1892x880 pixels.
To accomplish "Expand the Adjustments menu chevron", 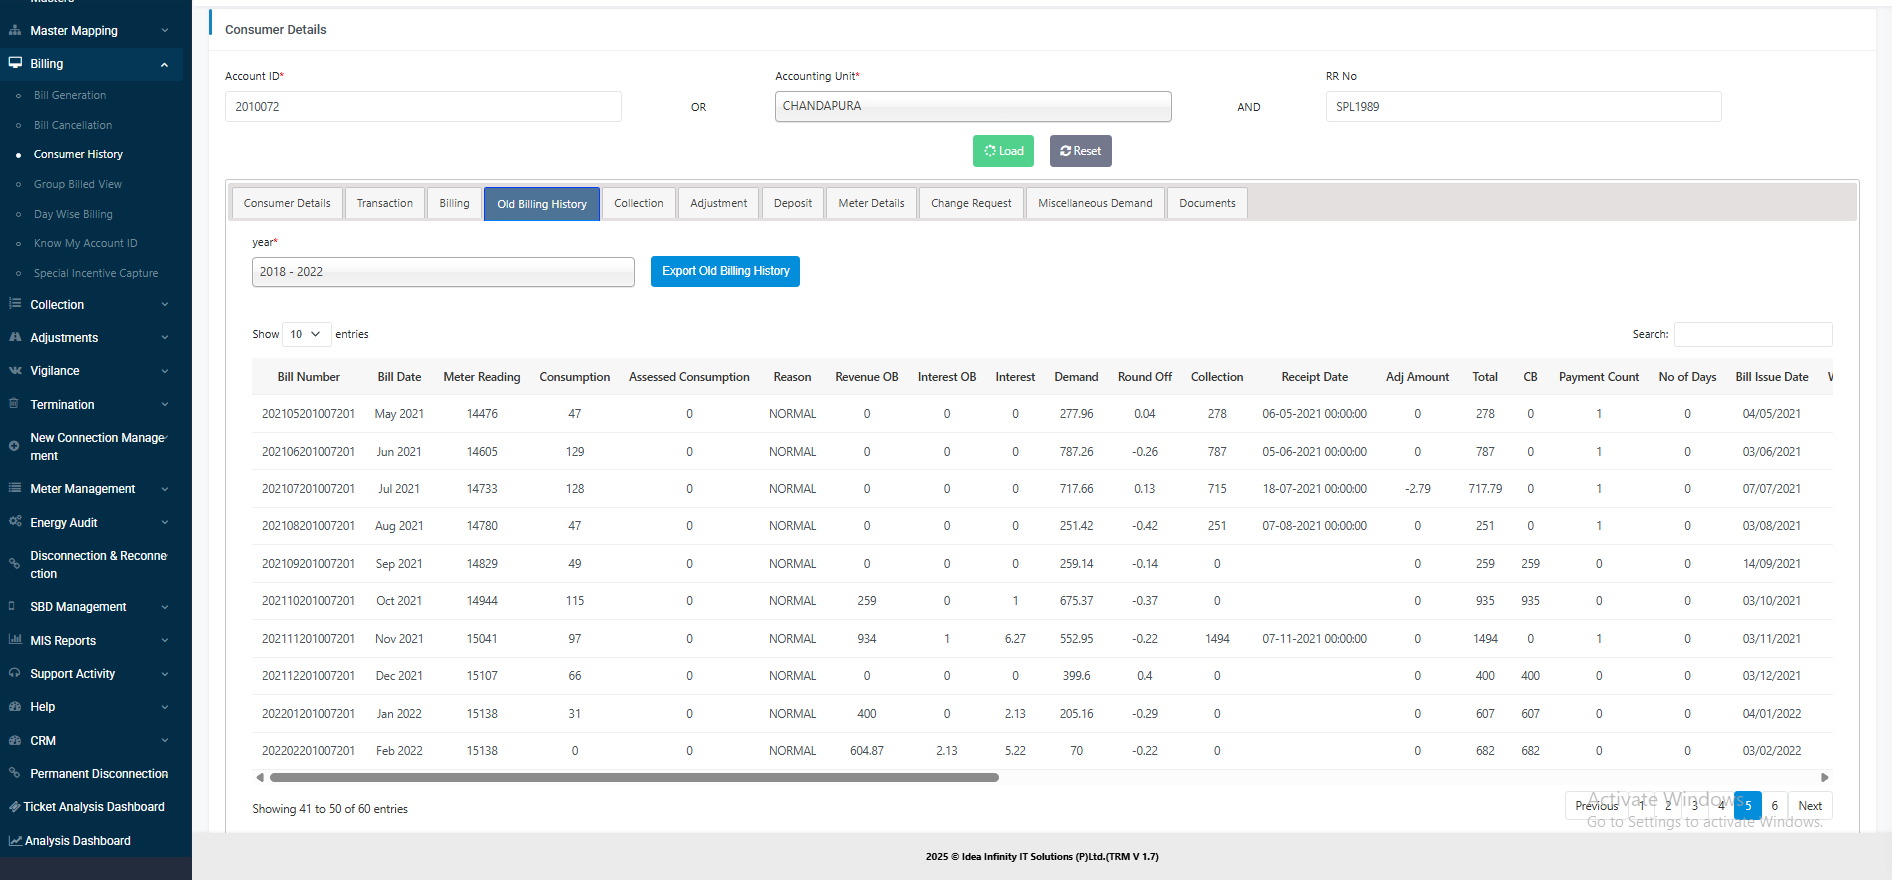I will (x=164, y=337).
